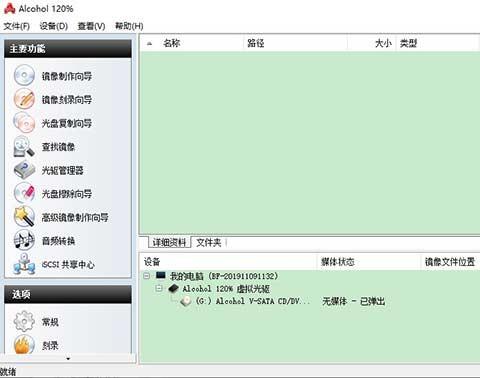Sort by the 大小 column header

(x=383, y=43)
